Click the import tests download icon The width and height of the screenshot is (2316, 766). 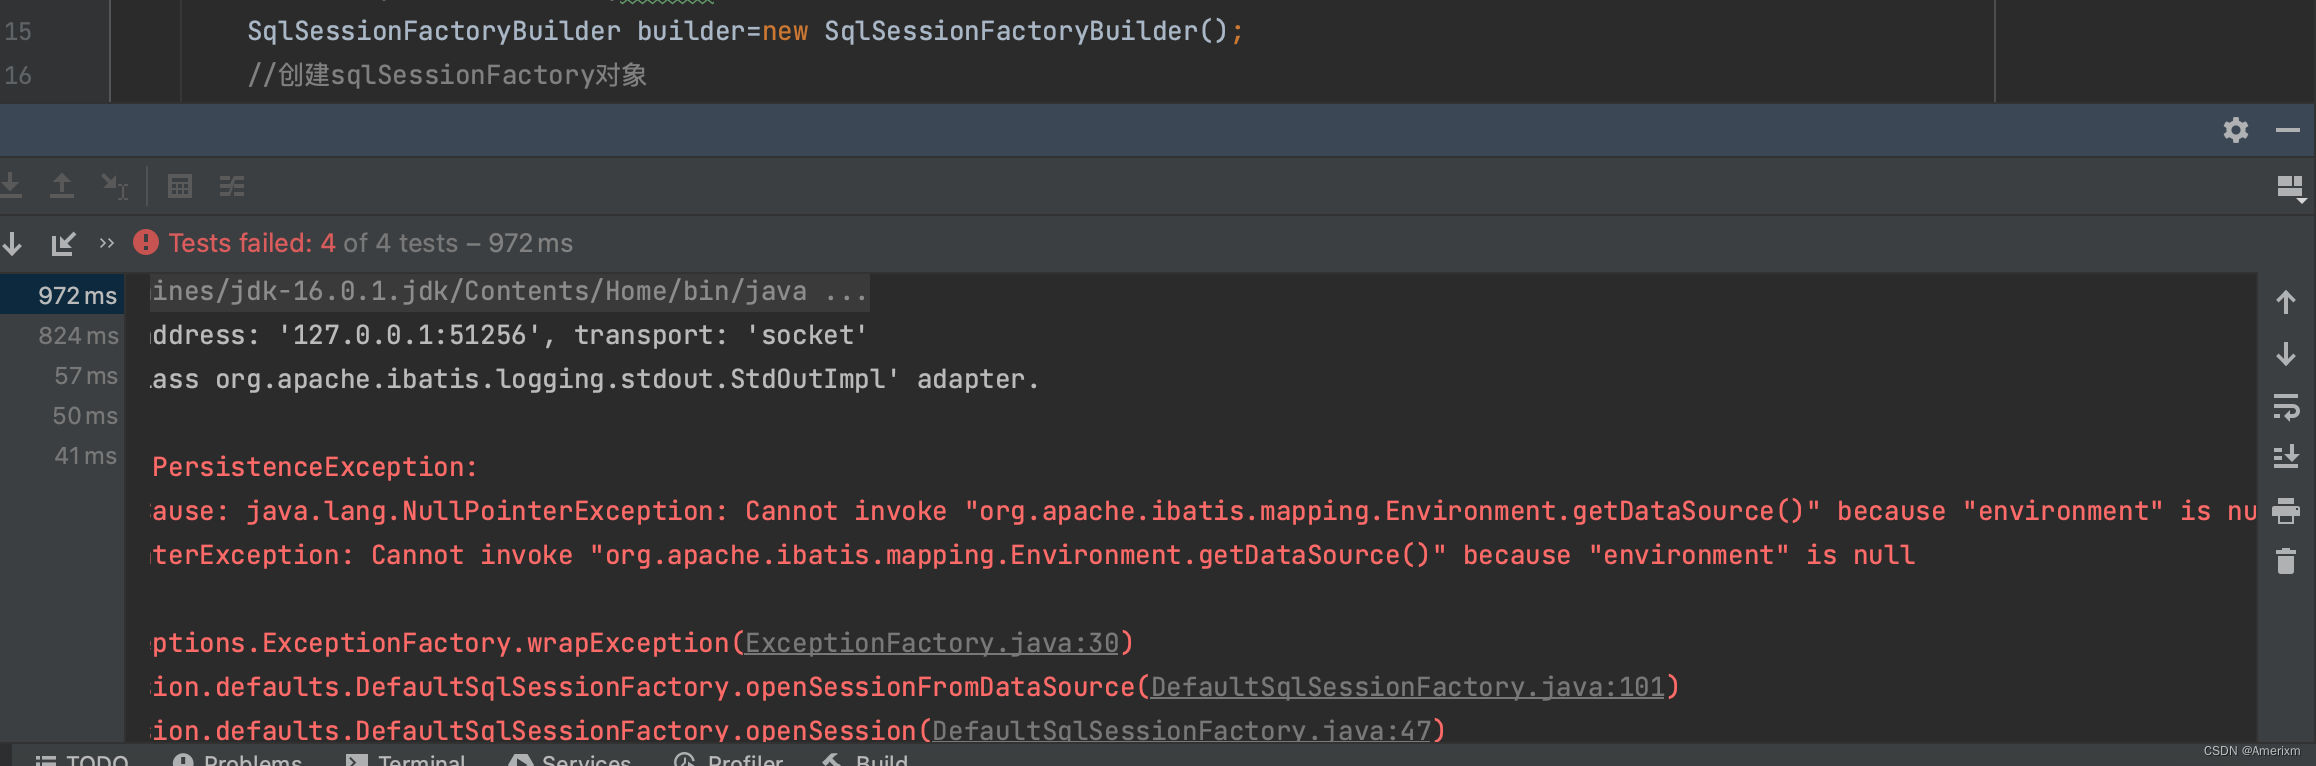(x=11, y=186)
